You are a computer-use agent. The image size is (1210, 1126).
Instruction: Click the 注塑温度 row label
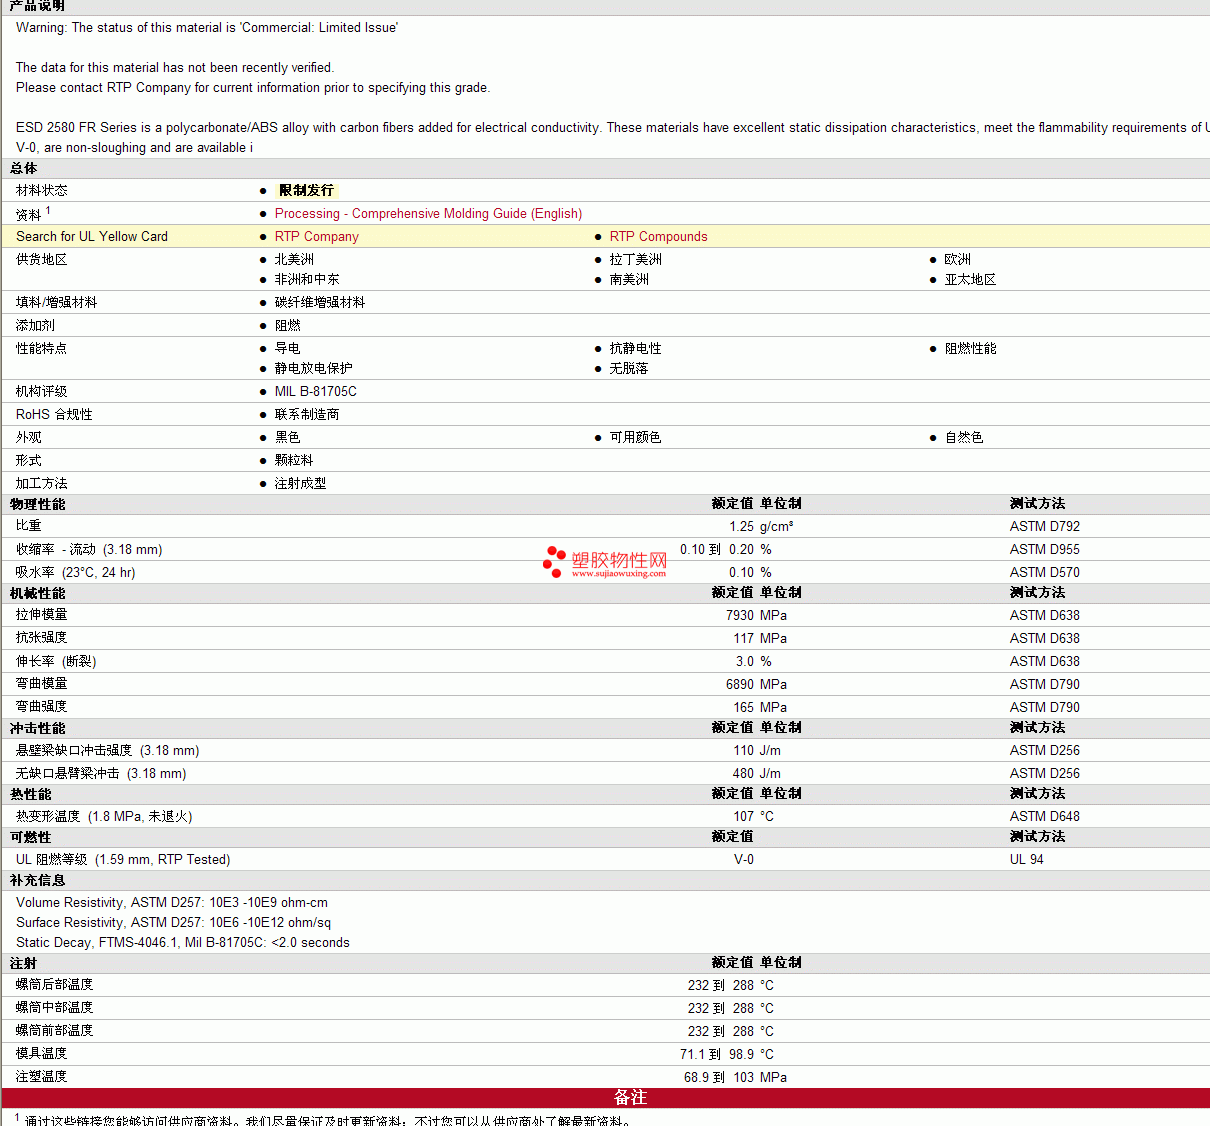coord(41,1077)
